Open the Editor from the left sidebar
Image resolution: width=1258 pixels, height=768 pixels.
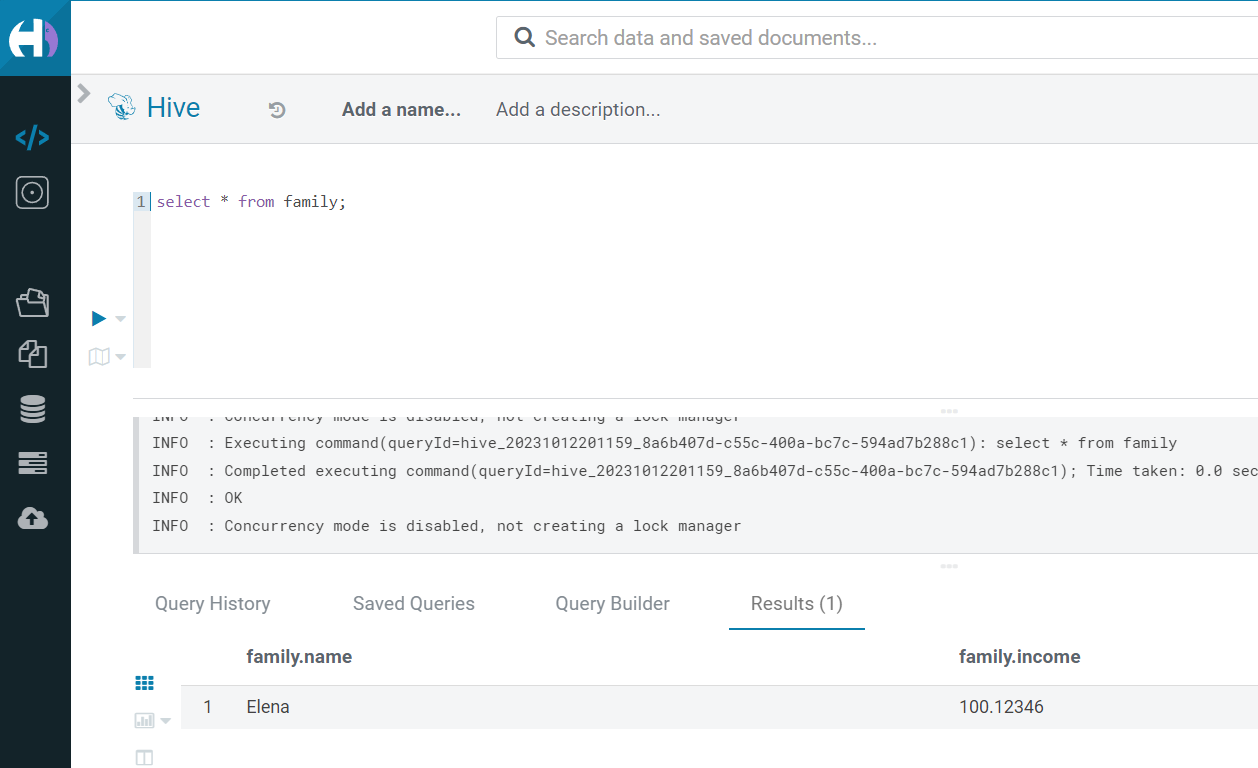click(32, 138)
